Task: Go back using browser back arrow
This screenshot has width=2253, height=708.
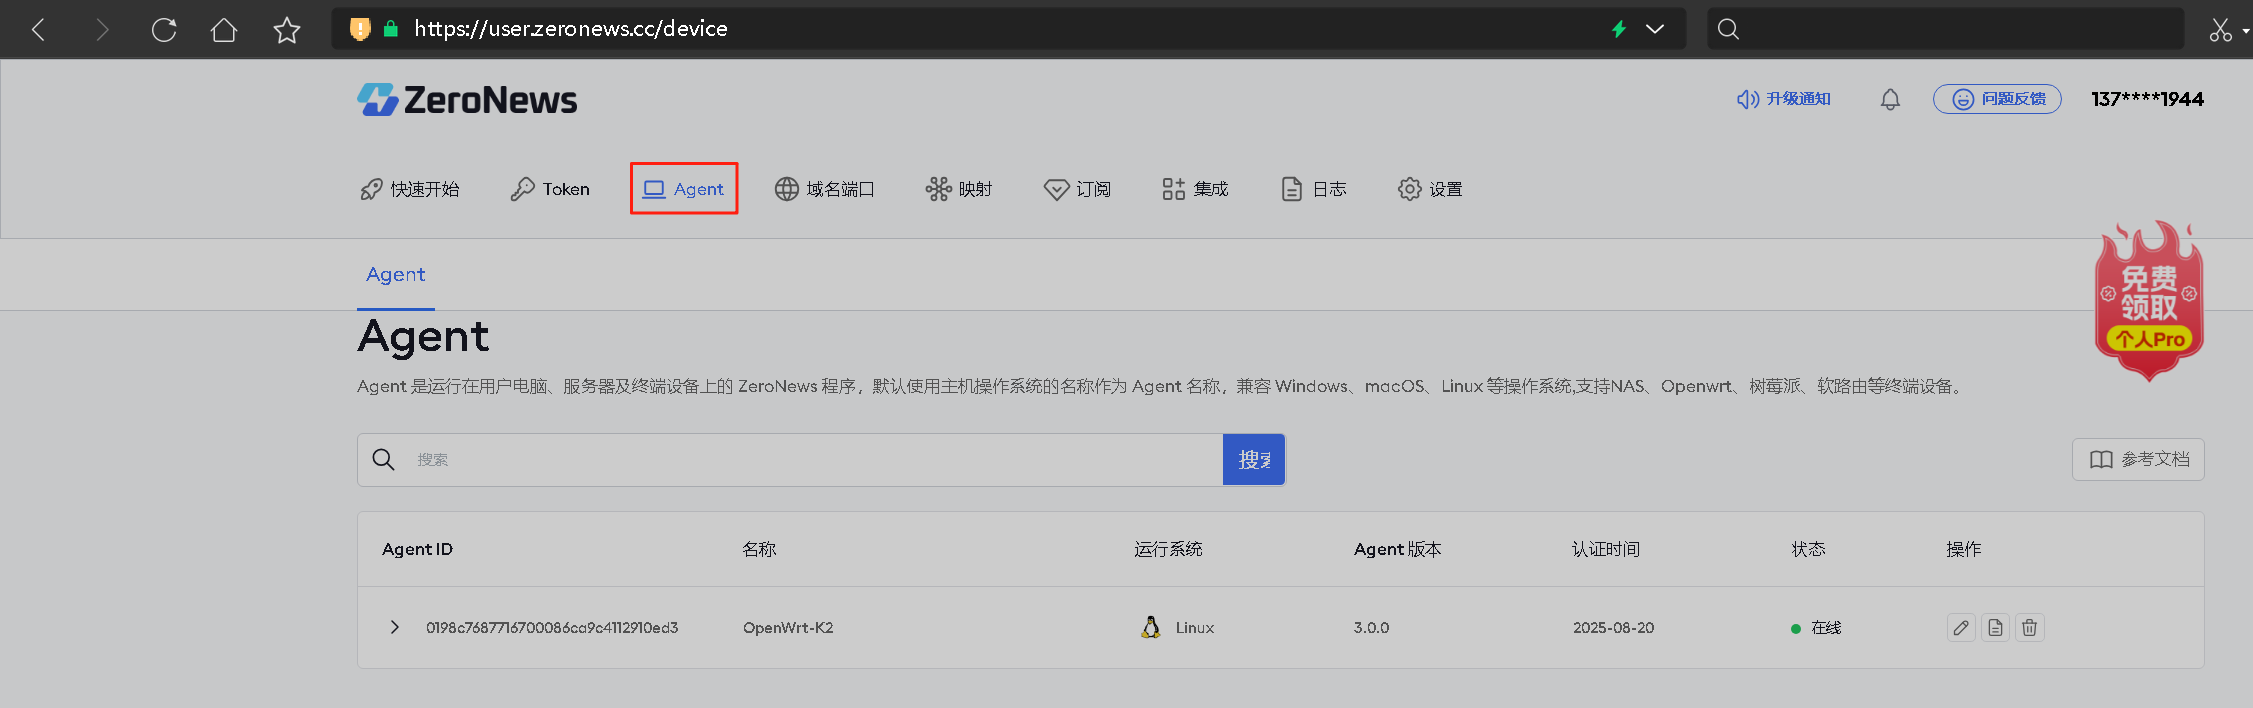Action: (39, 30)
